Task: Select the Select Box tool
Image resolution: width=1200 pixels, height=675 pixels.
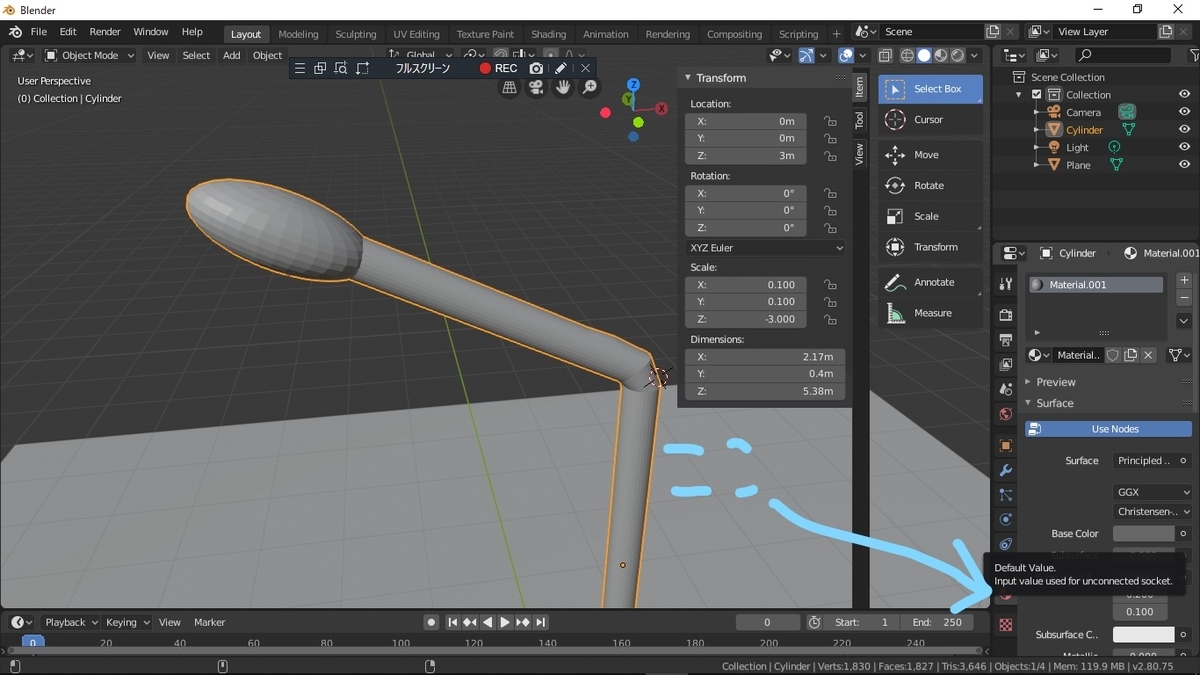Action: coord(930,89)
